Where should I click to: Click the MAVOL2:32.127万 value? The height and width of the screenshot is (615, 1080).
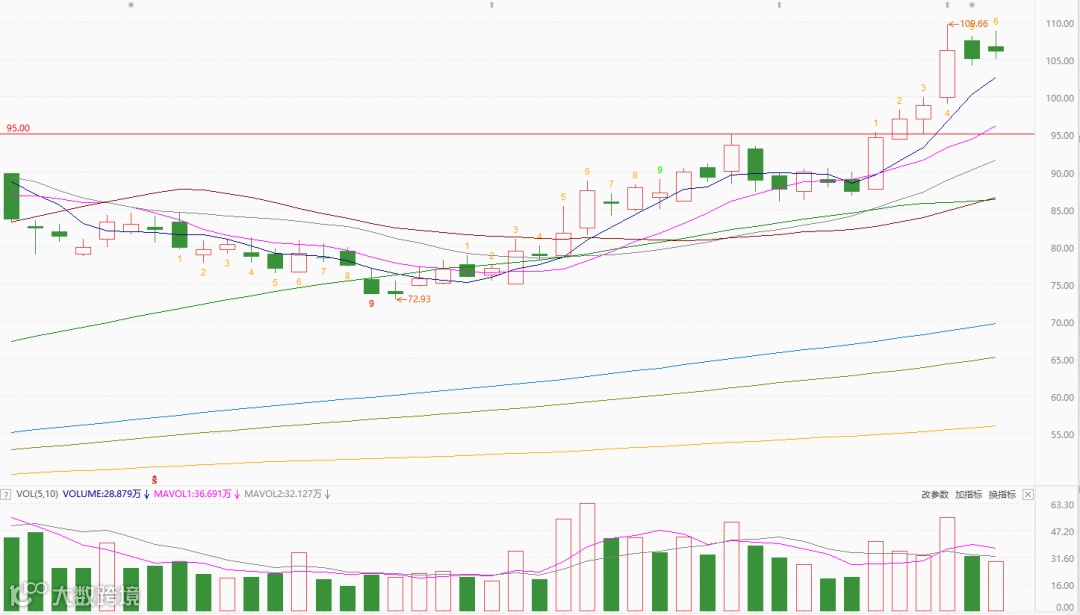coord(283,494)
